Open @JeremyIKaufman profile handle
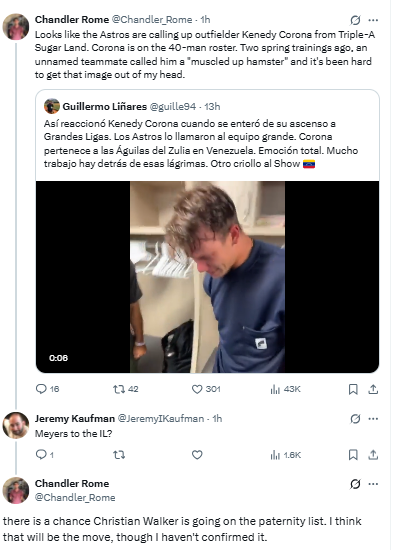The height and width of the screenshot is (550, 395). pyautogui.click(x=161, y=418)
